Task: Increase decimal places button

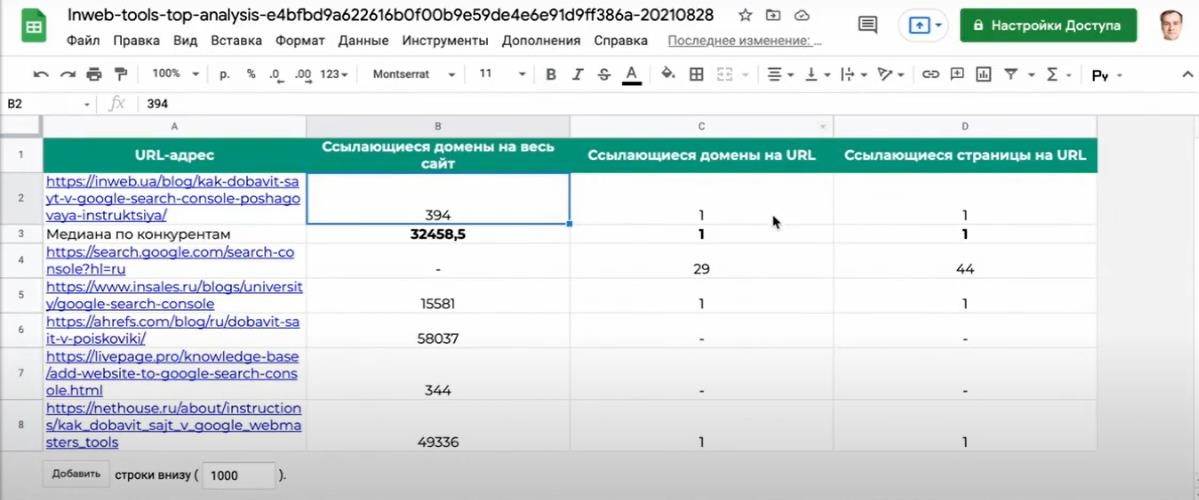Action: [303, 74]
